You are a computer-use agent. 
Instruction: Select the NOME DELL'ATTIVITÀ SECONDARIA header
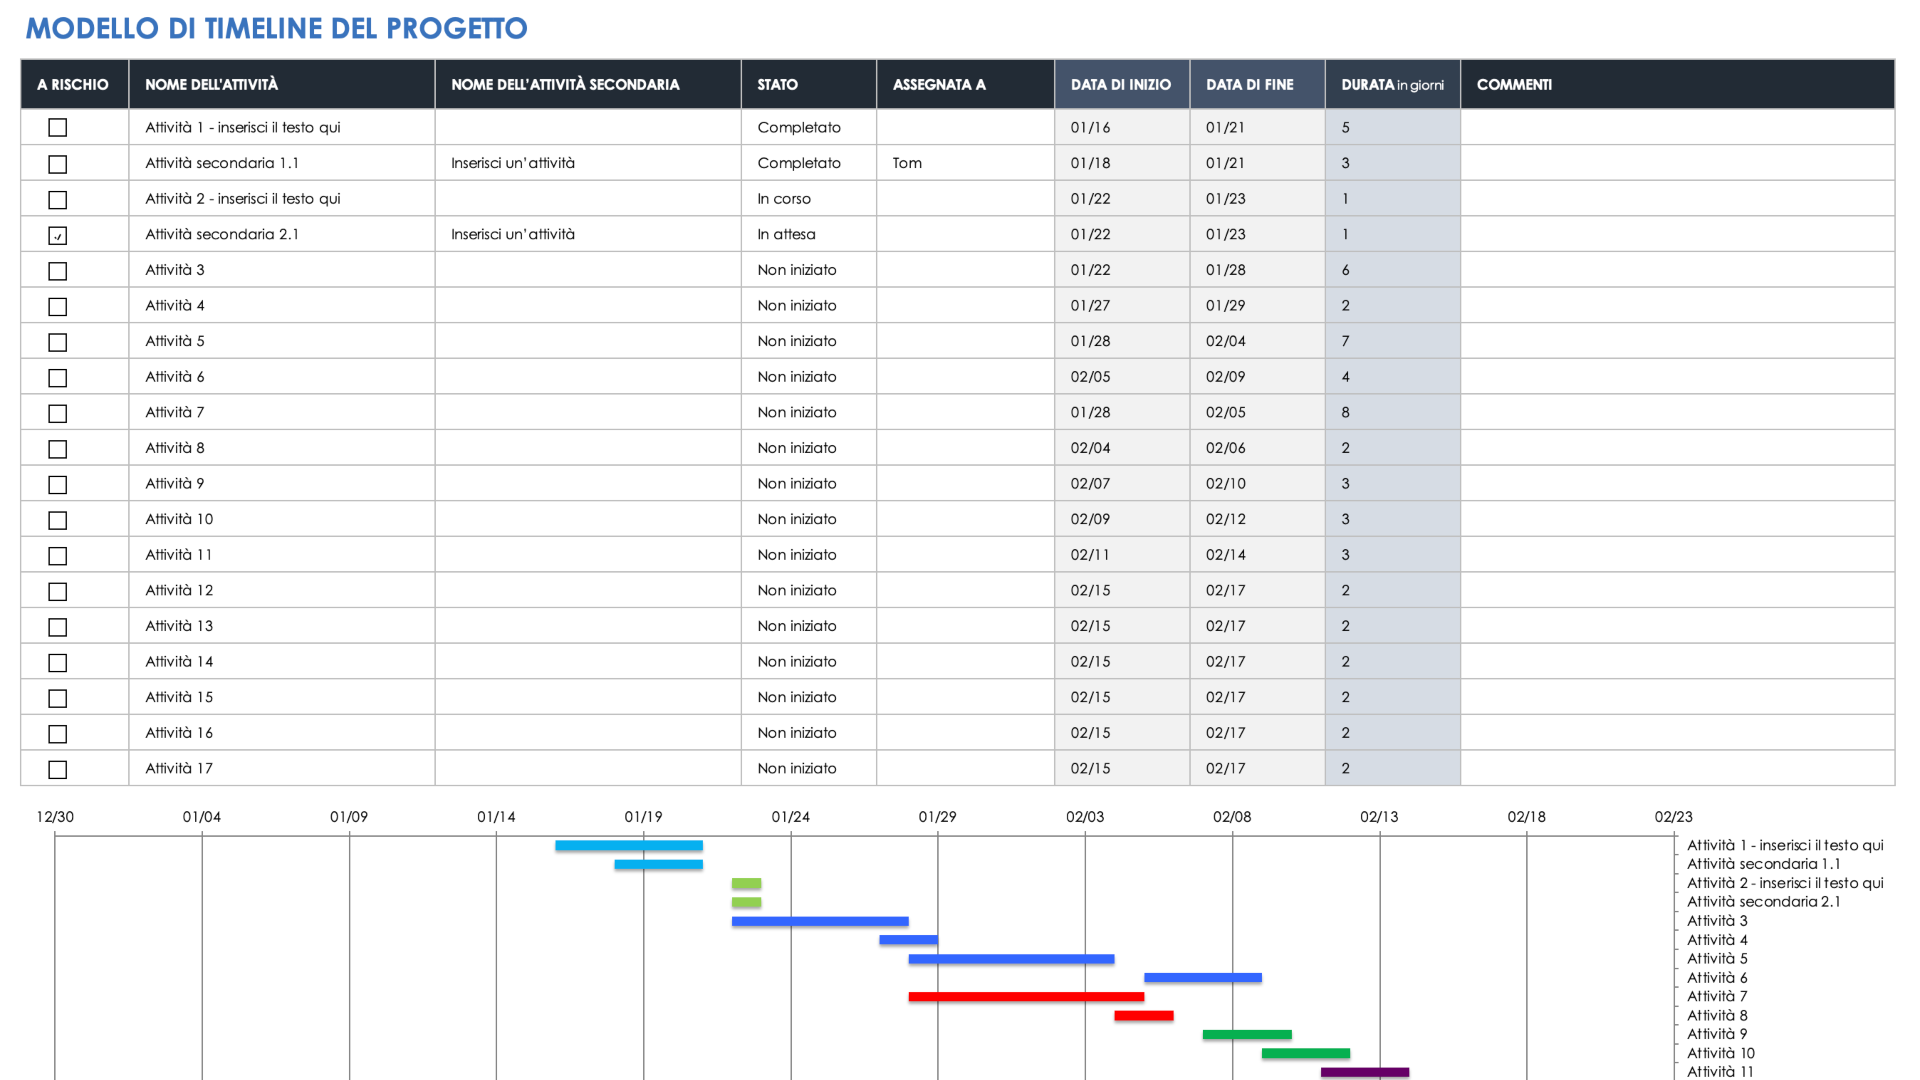(x=588, y=85)
